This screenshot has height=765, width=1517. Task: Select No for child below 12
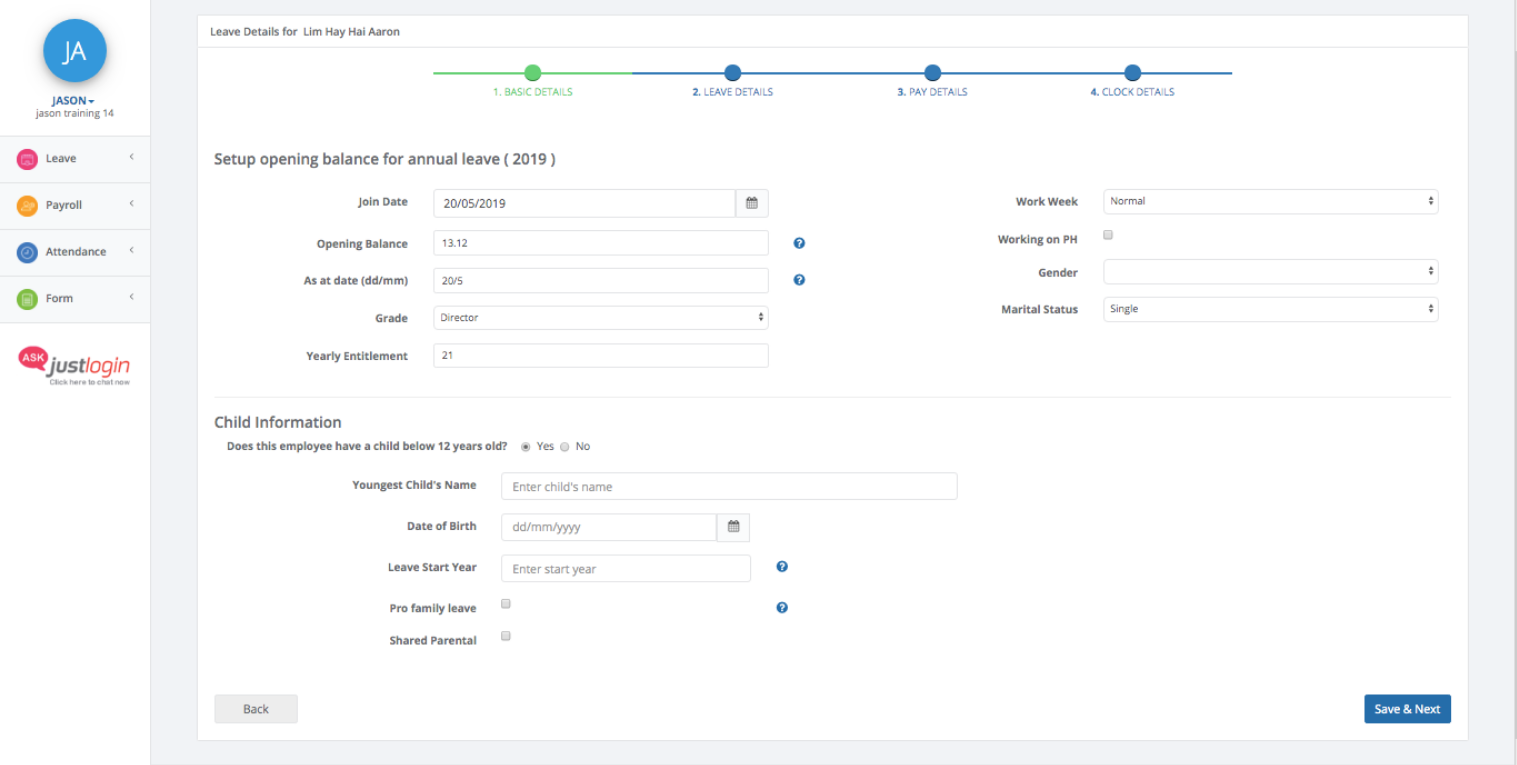564,447
